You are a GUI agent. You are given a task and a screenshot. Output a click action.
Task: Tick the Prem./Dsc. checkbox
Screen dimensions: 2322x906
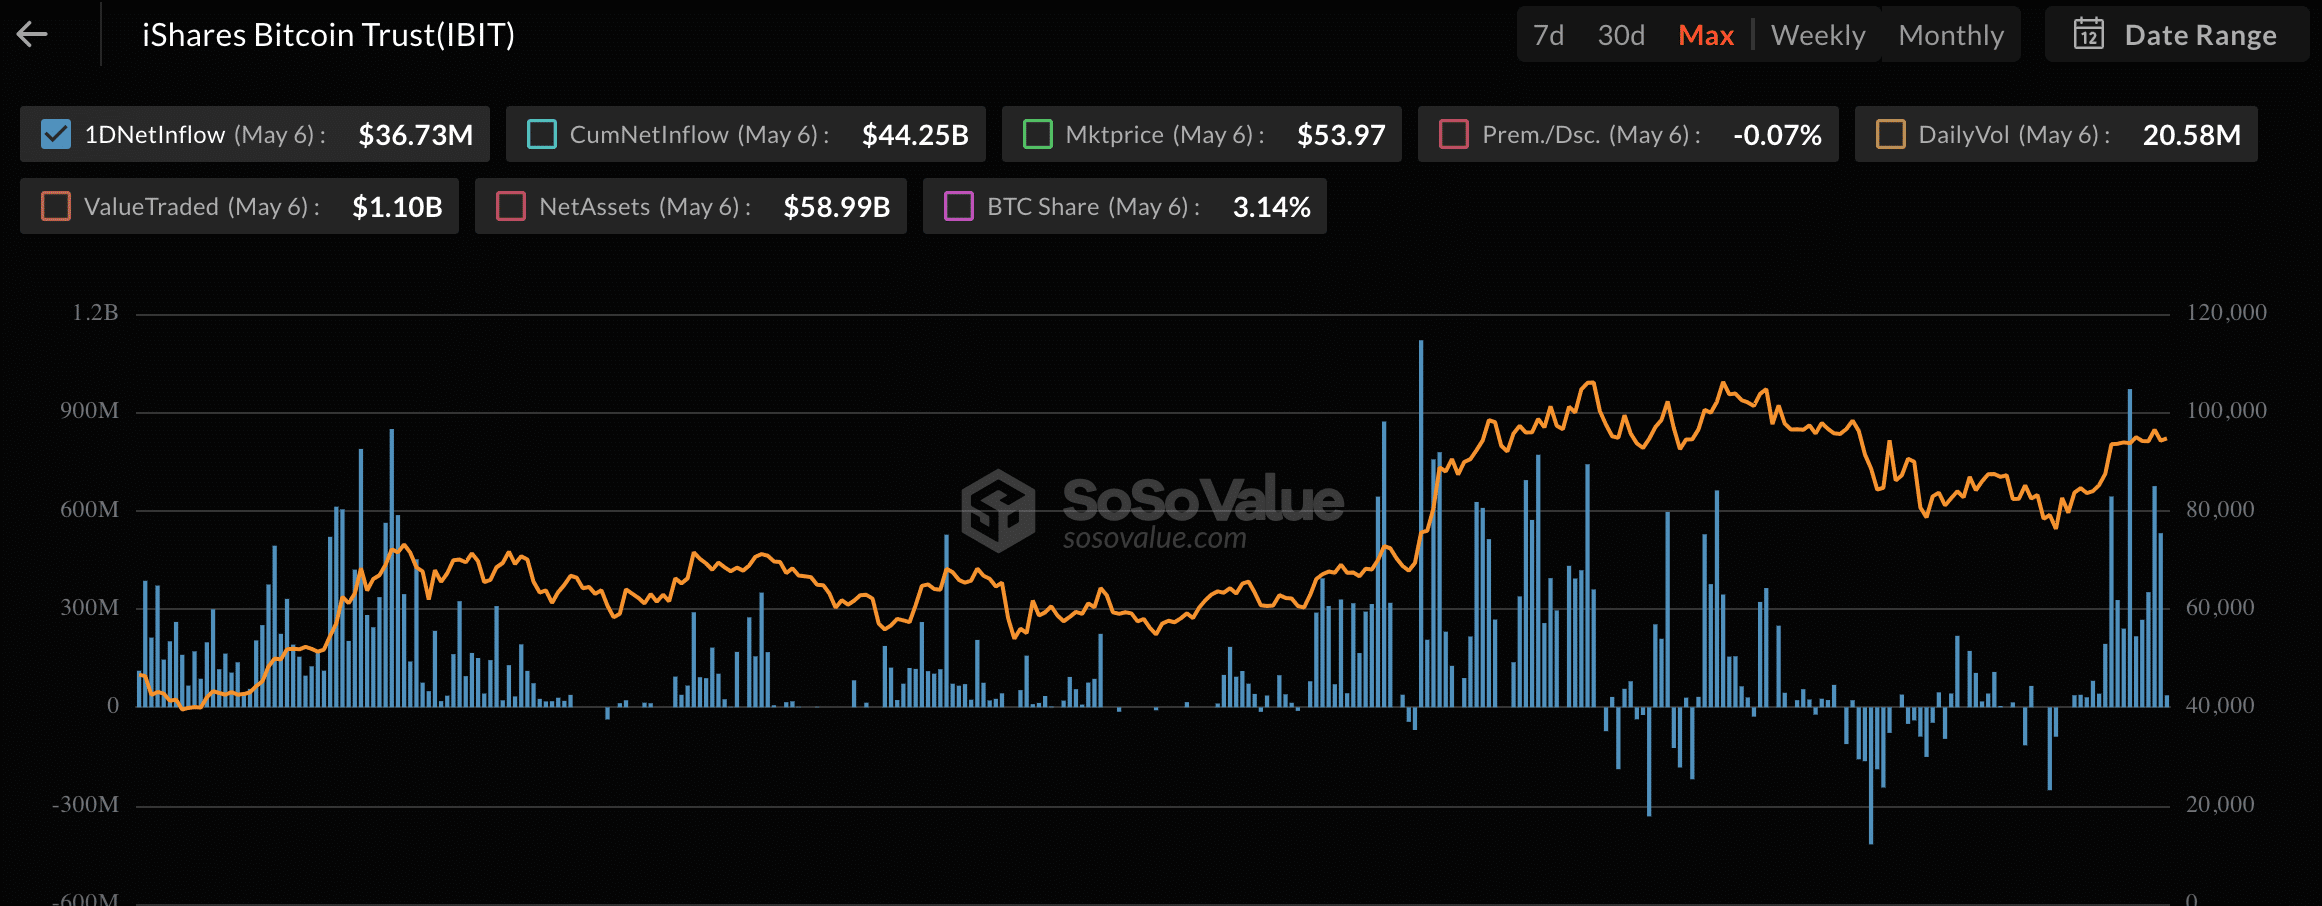click(x=1454, y=134)
